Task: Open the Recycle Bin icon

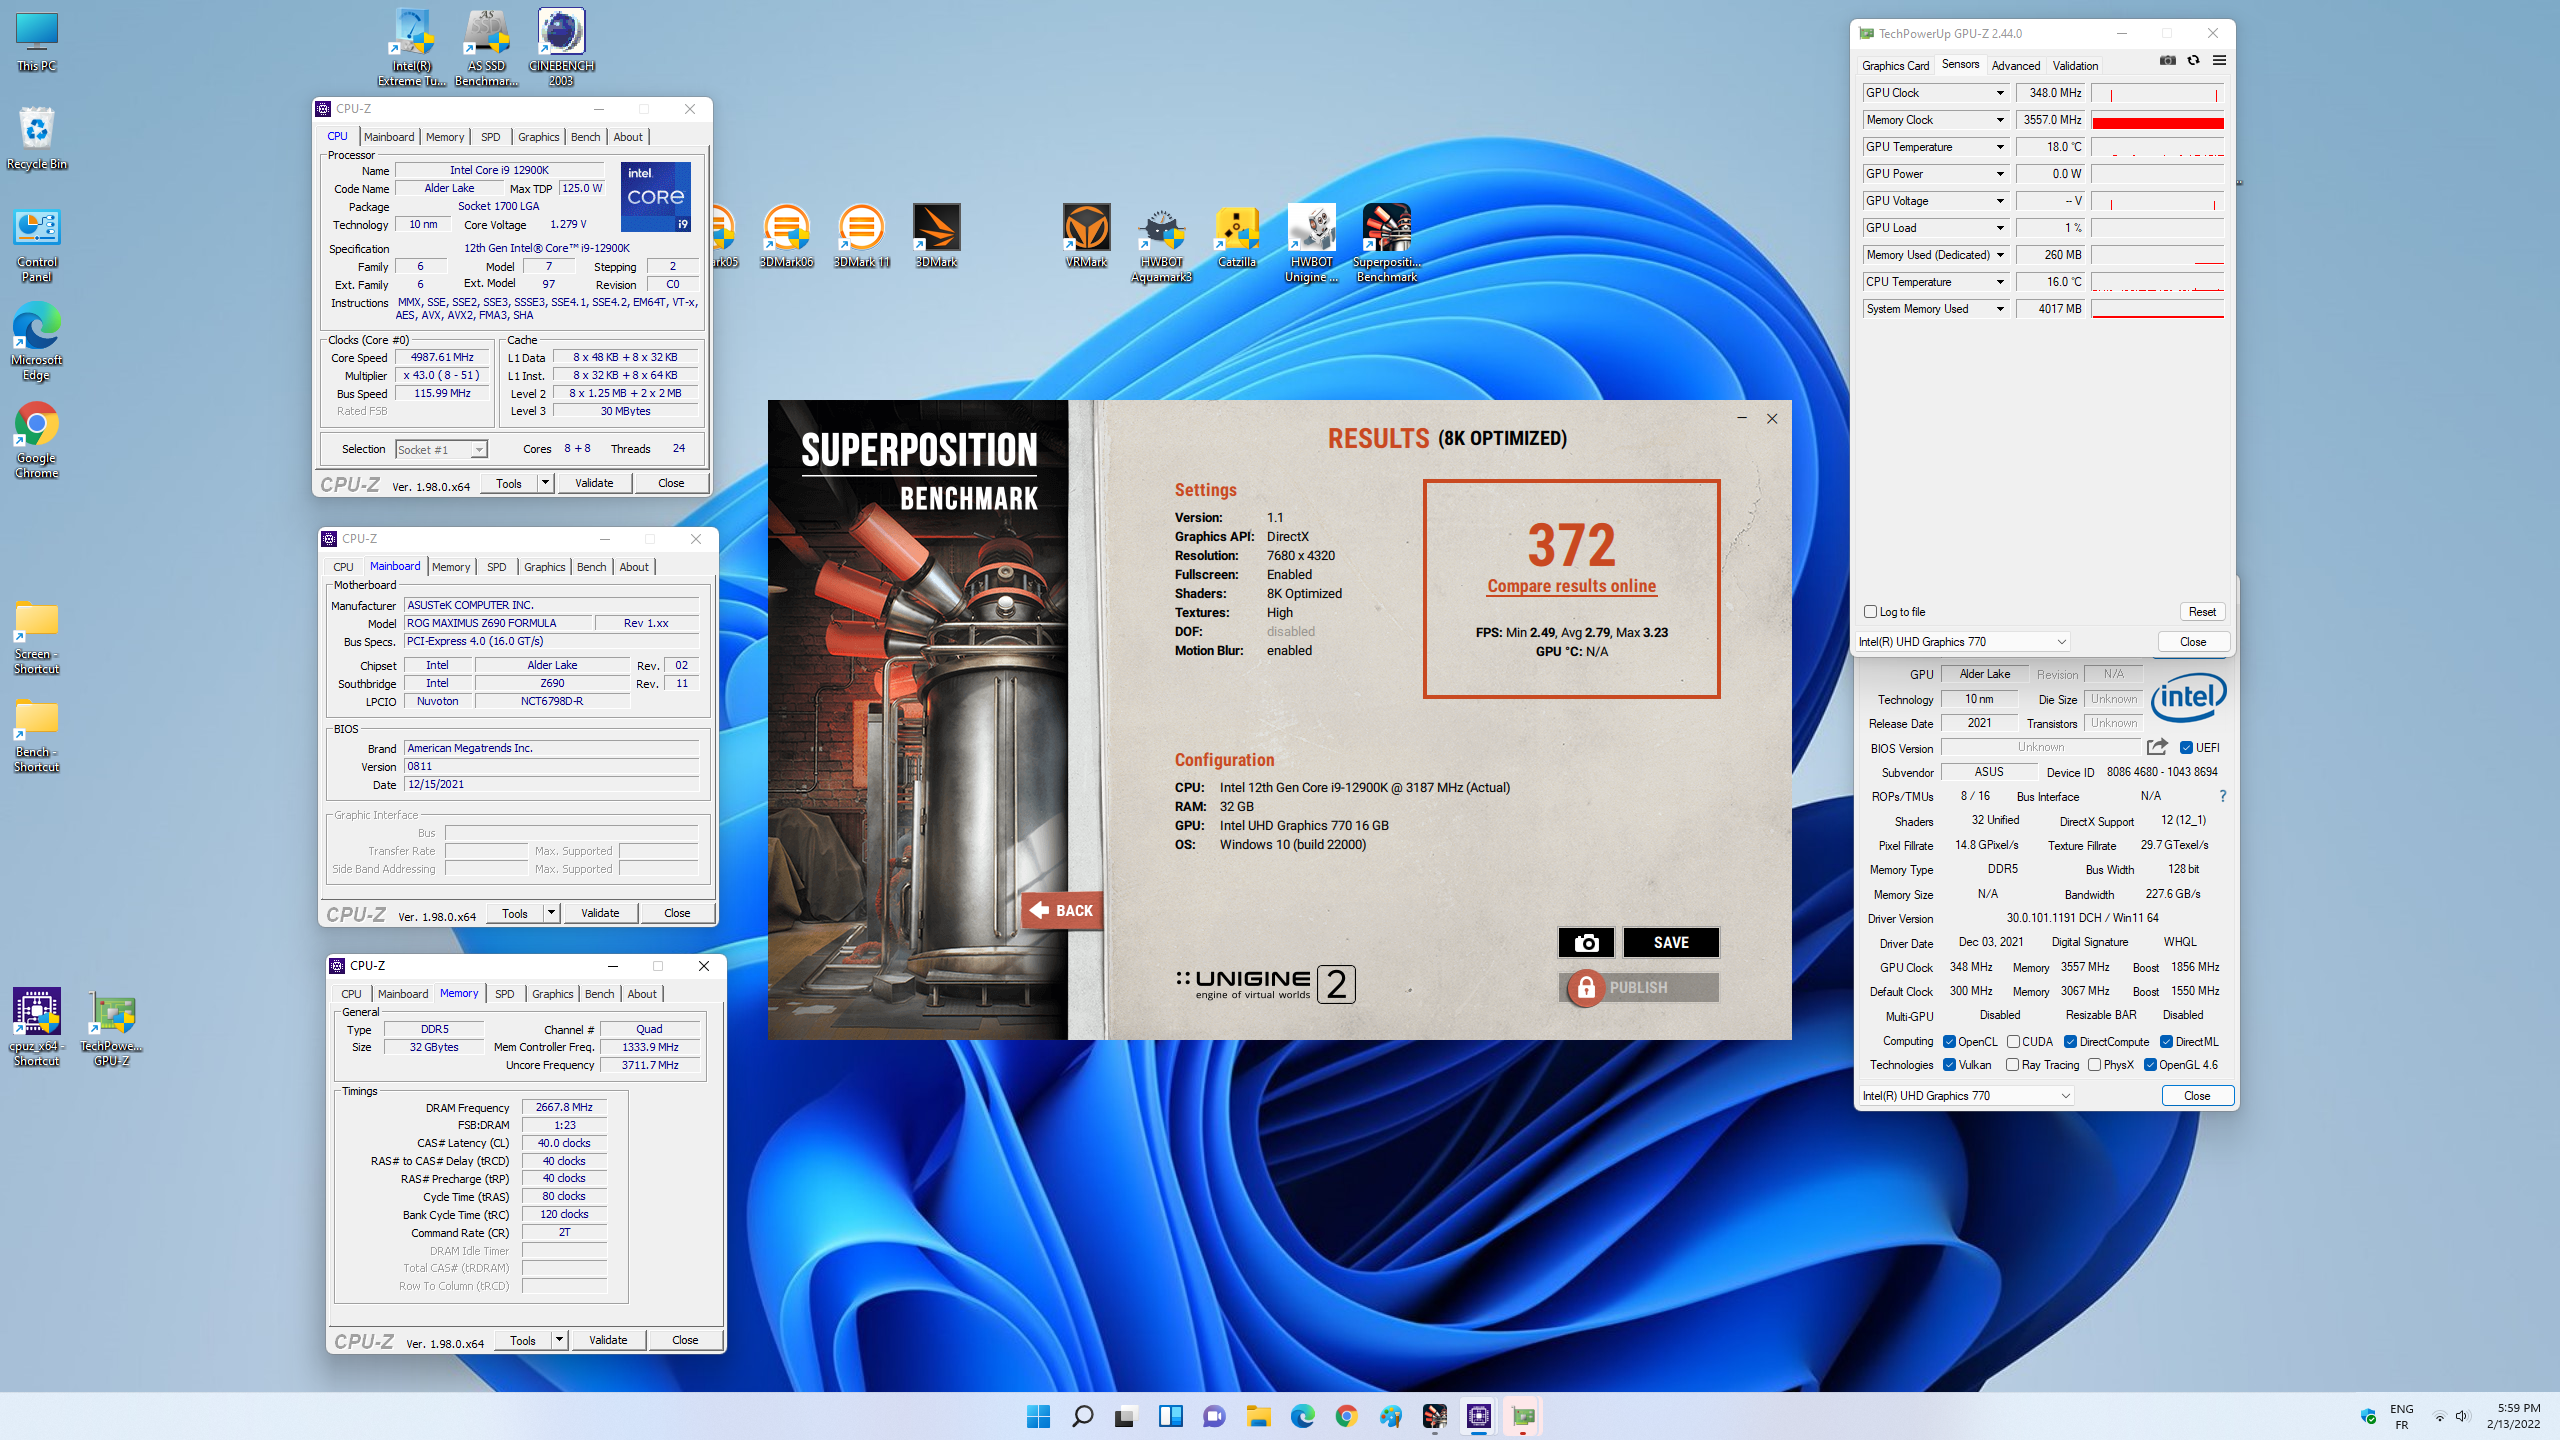Action: [x=37, y=138]
